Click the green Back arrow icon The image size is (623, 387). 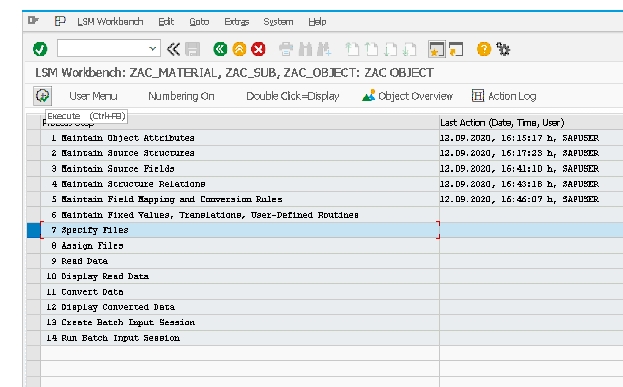coord(220,49)
